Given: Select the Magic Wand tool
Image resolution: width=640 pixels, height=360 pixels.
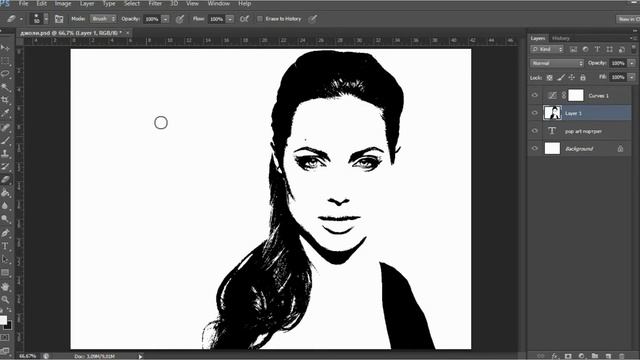Looking at the screenshot, I should [x=5, y=87].
